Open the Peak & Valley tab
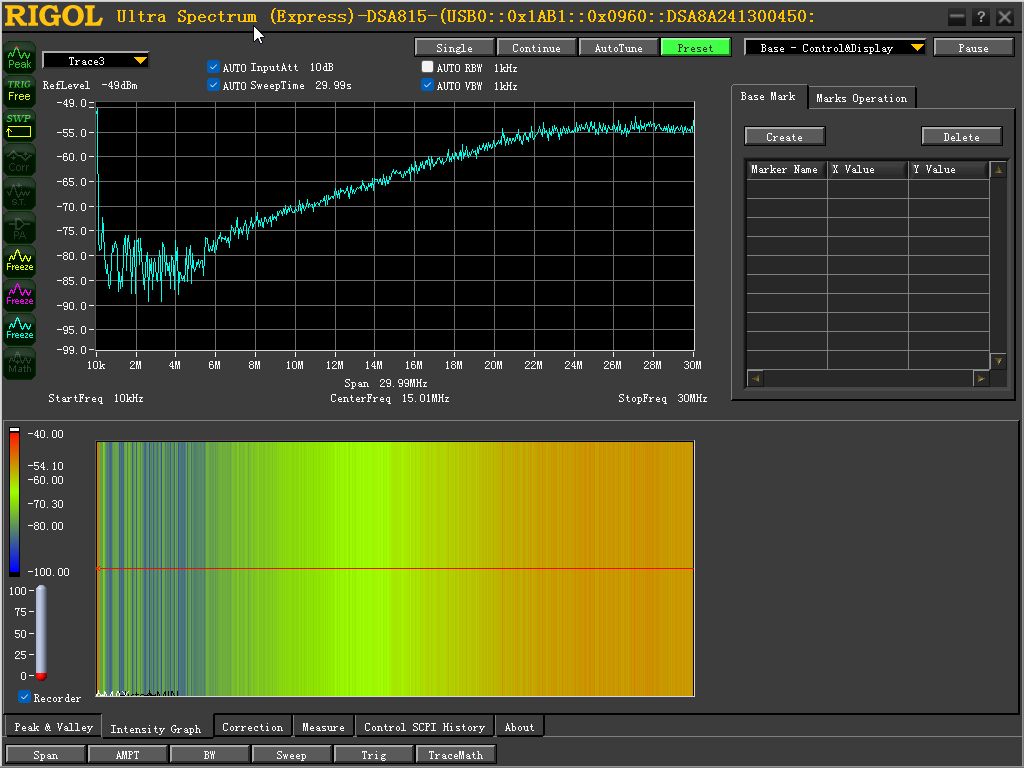Viewport: 1024px width, 768px height. (x=53, y=727)
